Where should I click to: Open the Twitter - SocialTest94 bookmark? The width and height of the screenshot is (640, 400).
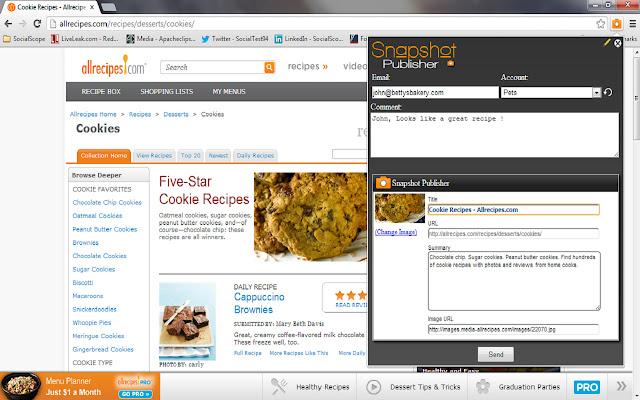(x=235, y=39)
